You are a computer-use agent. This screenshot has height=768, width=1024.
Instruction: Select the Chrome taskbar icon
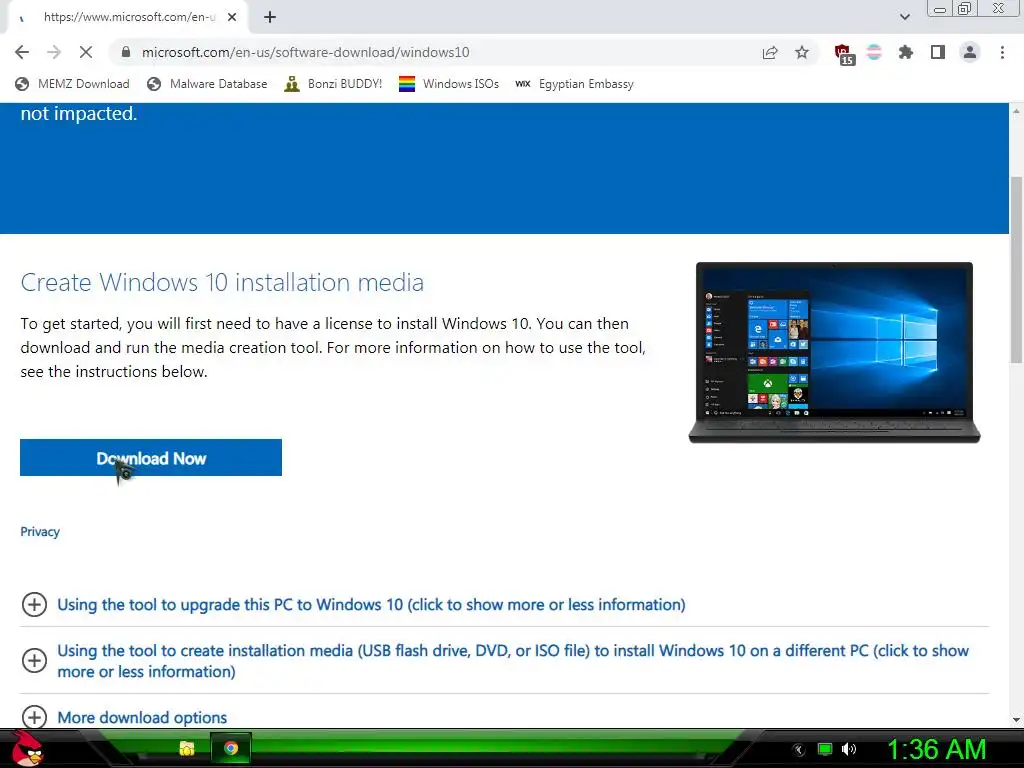[231, 748]
